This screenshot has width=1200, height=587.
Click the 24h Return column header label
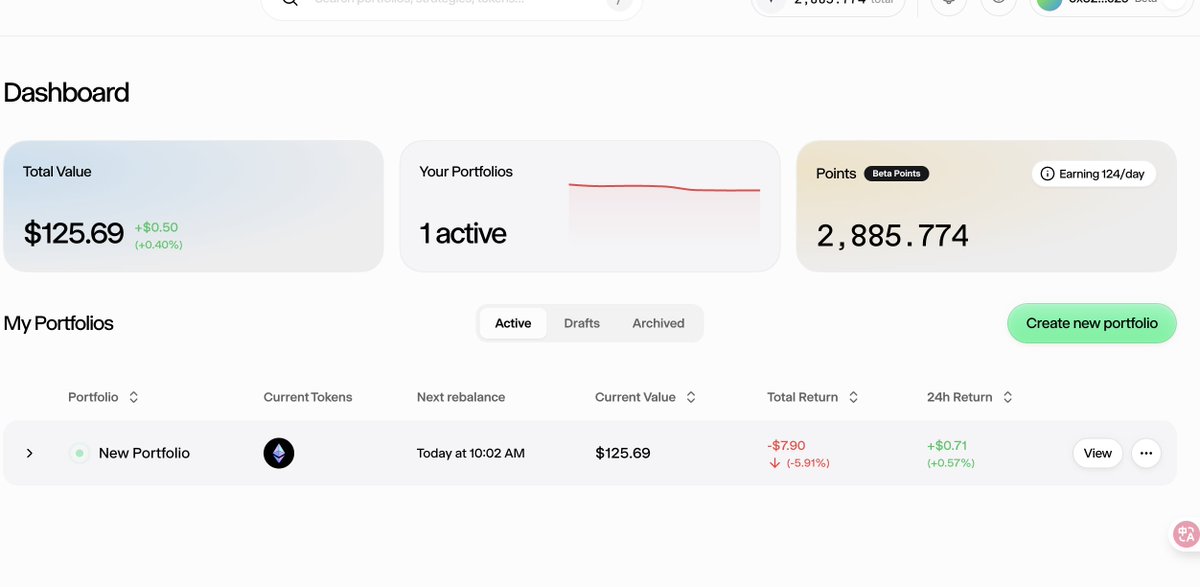[x=959, y=397]
